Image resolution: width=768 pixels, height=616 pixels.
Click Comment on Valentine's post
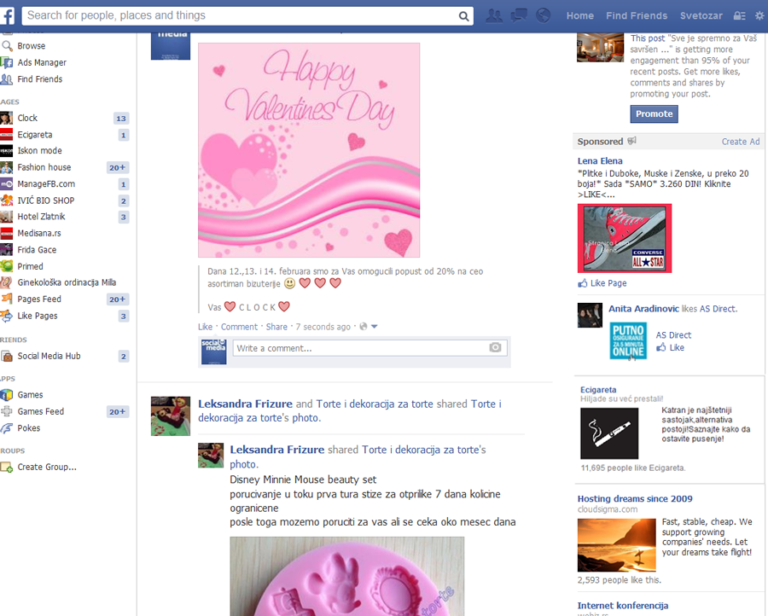239,327
